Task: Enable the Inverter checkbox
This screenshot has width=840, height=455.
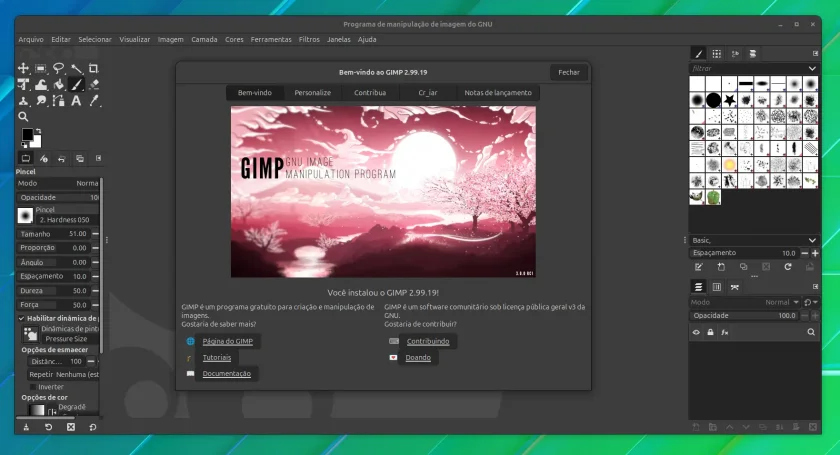Action: click(x=33, y=387)
